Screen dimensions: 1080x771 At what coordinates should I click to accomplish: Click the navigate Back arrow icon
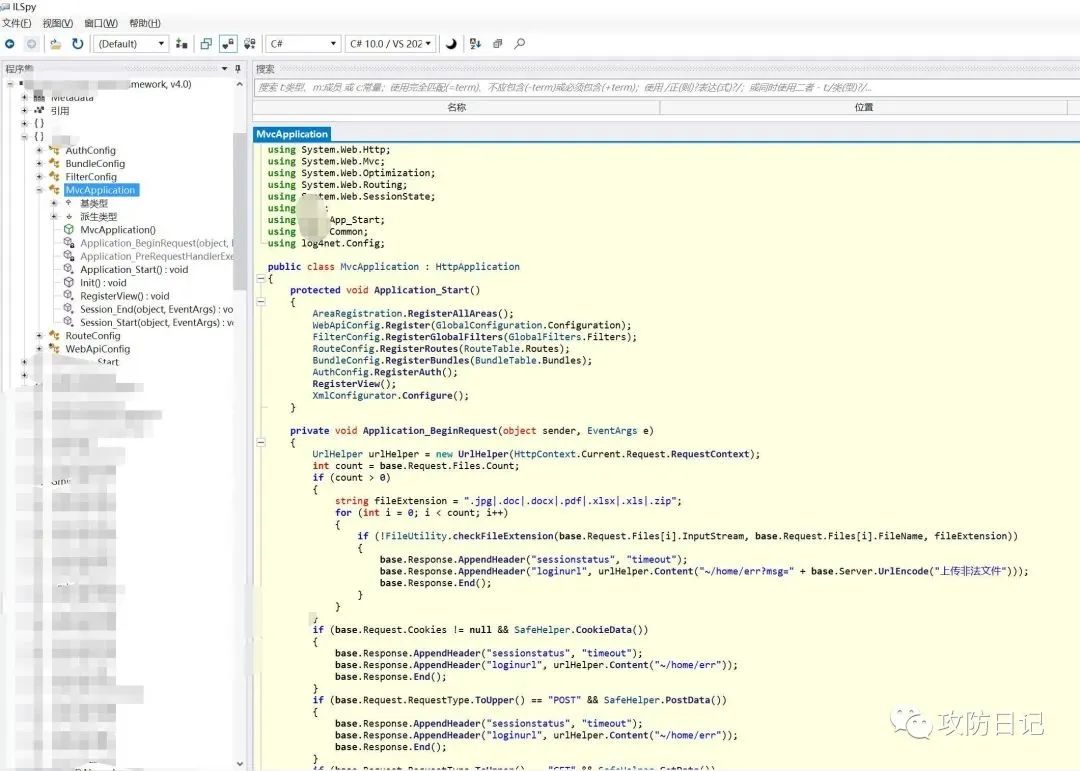point(10,44)
